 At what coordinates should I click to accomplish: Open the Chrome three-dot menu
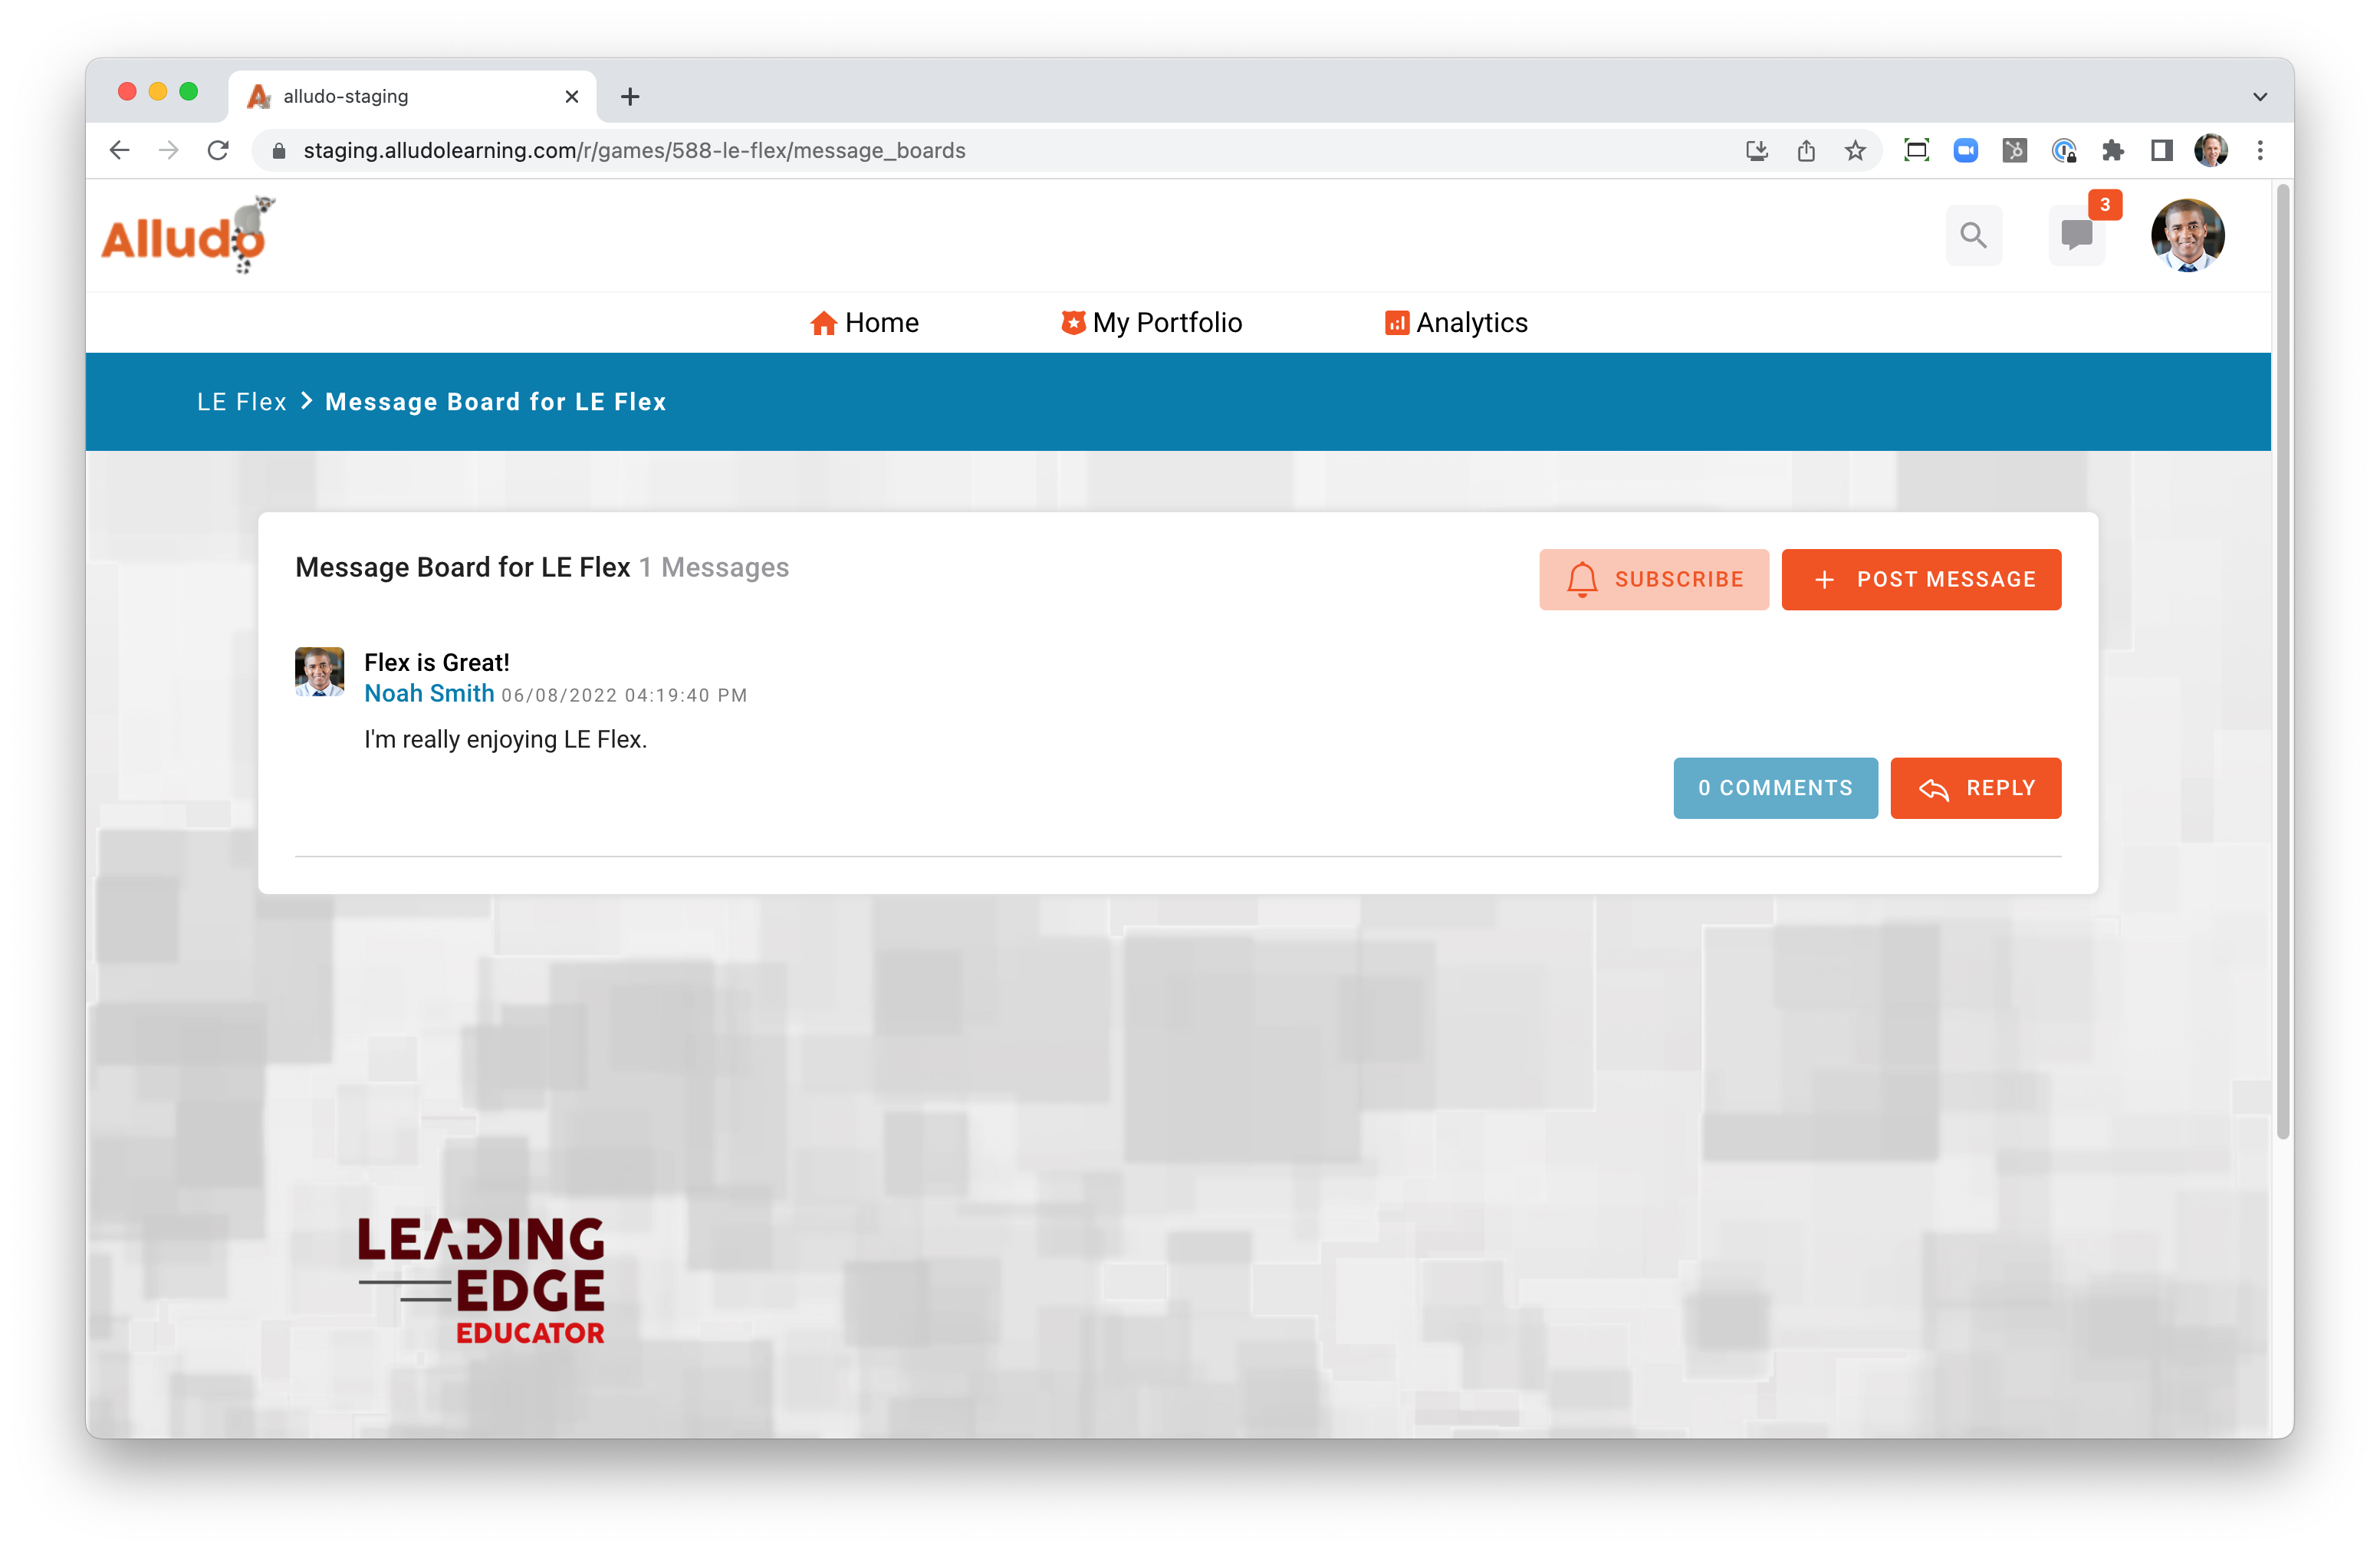pyautogui.click(x=2260, y=151)
